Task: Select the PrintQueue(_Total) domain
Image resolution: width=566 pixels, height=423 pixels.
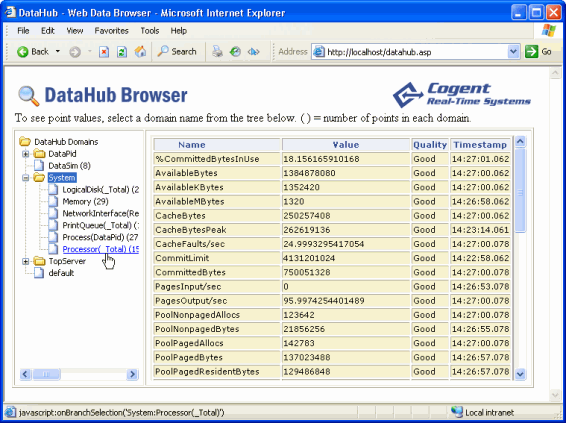Action: tap(101, 225)
